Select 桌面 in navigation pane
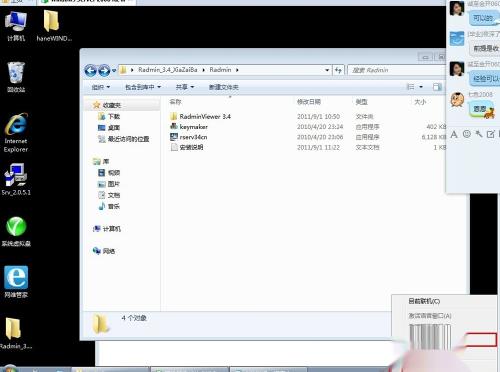The width and height of the screenshot is (500, 372). 109,128
